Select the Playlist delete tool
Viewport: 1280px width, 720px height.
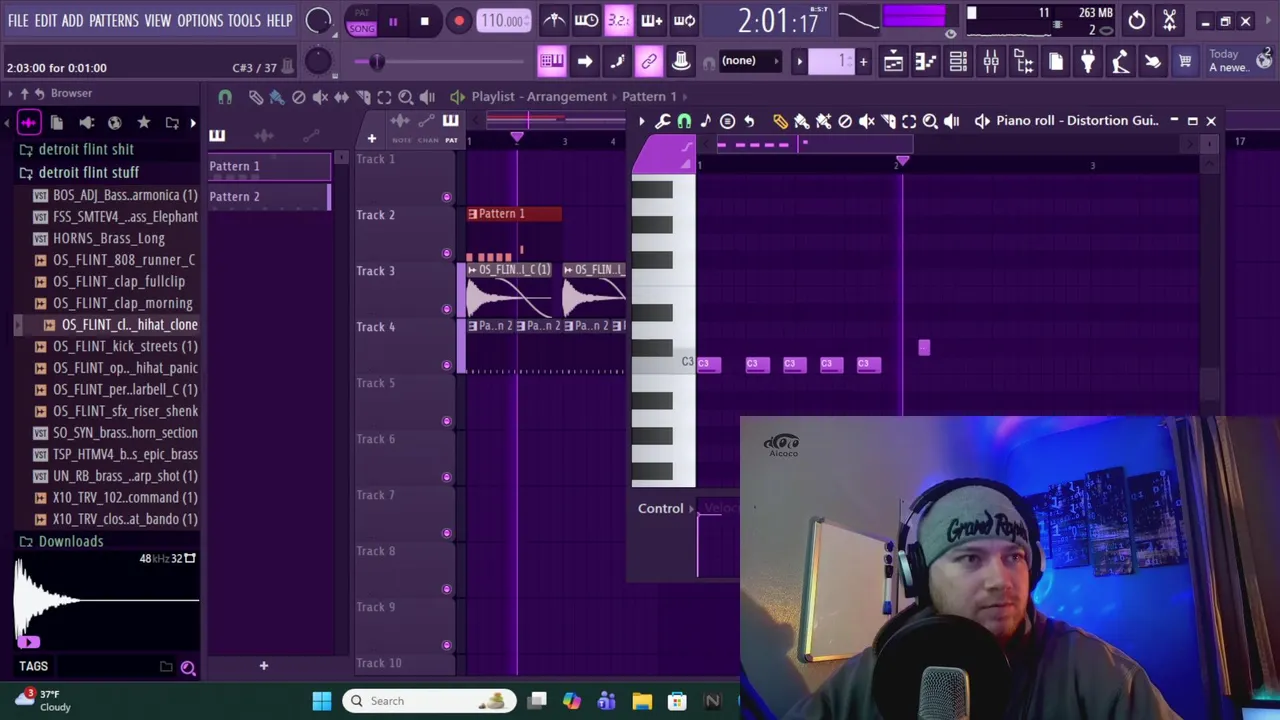point(298,97)
